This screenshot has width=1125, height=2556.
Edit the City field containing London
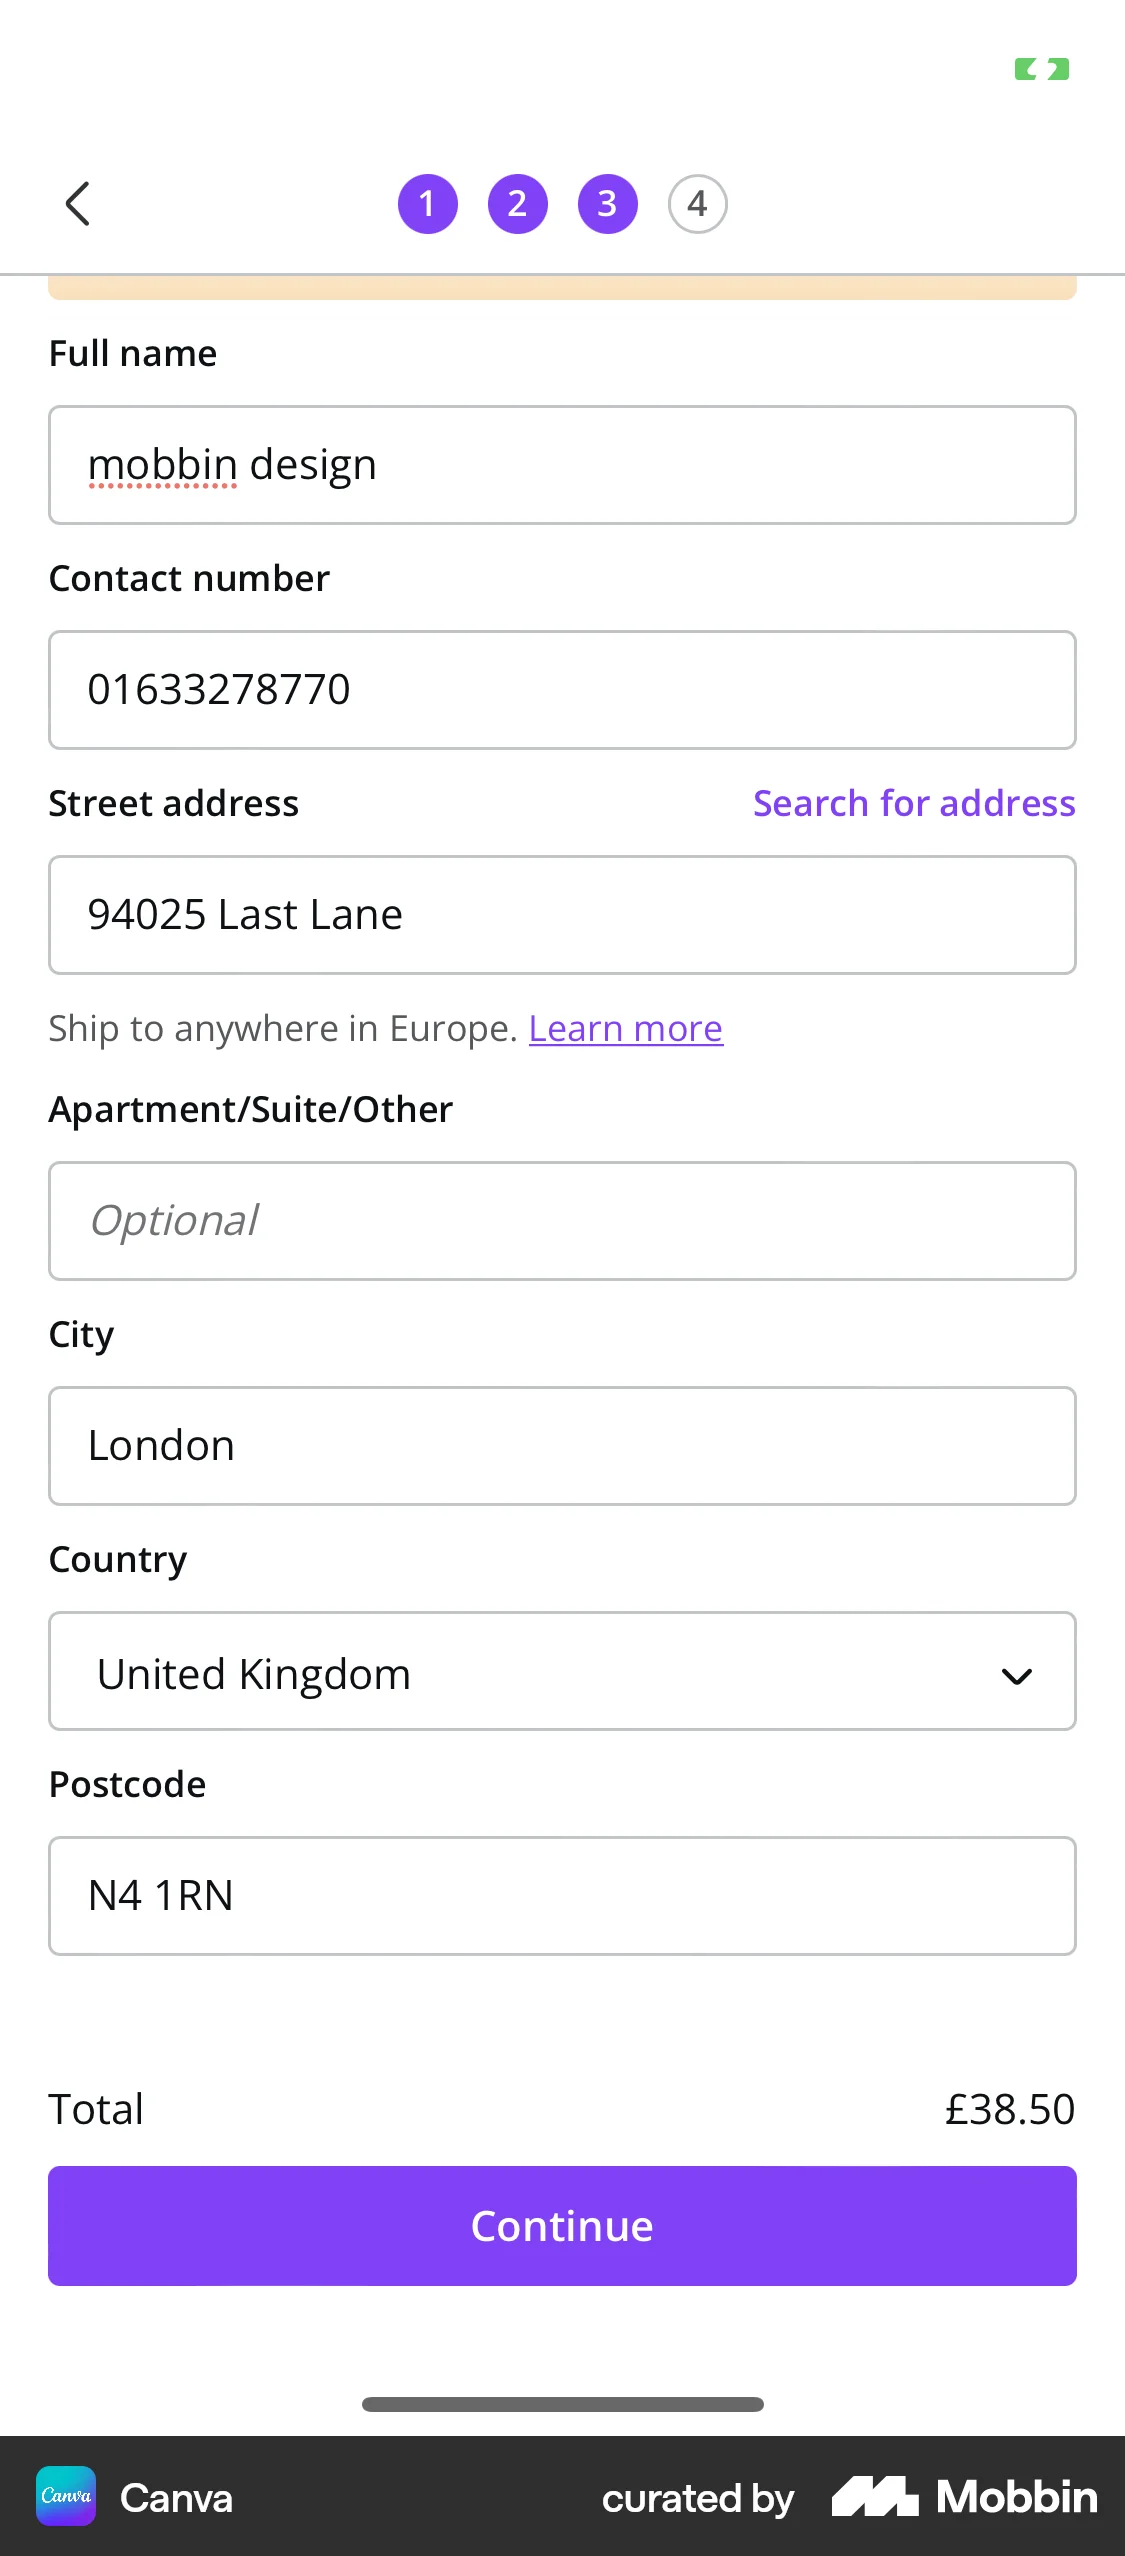562,1446
